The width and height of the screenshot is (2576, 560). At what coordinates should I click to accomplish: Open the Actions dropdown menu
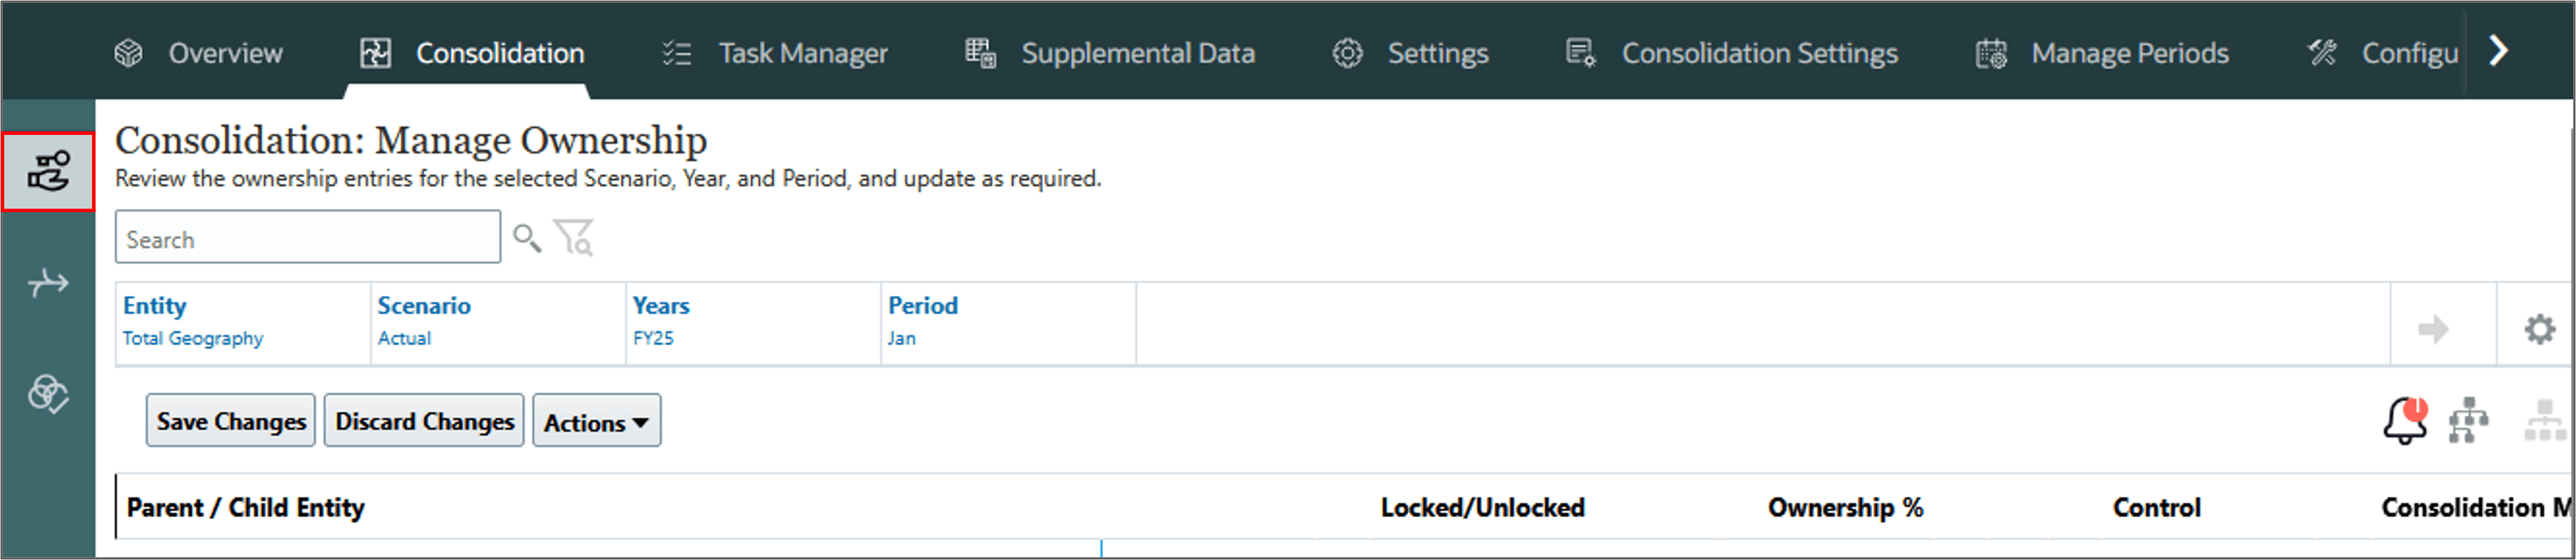(x=595, y=421)
